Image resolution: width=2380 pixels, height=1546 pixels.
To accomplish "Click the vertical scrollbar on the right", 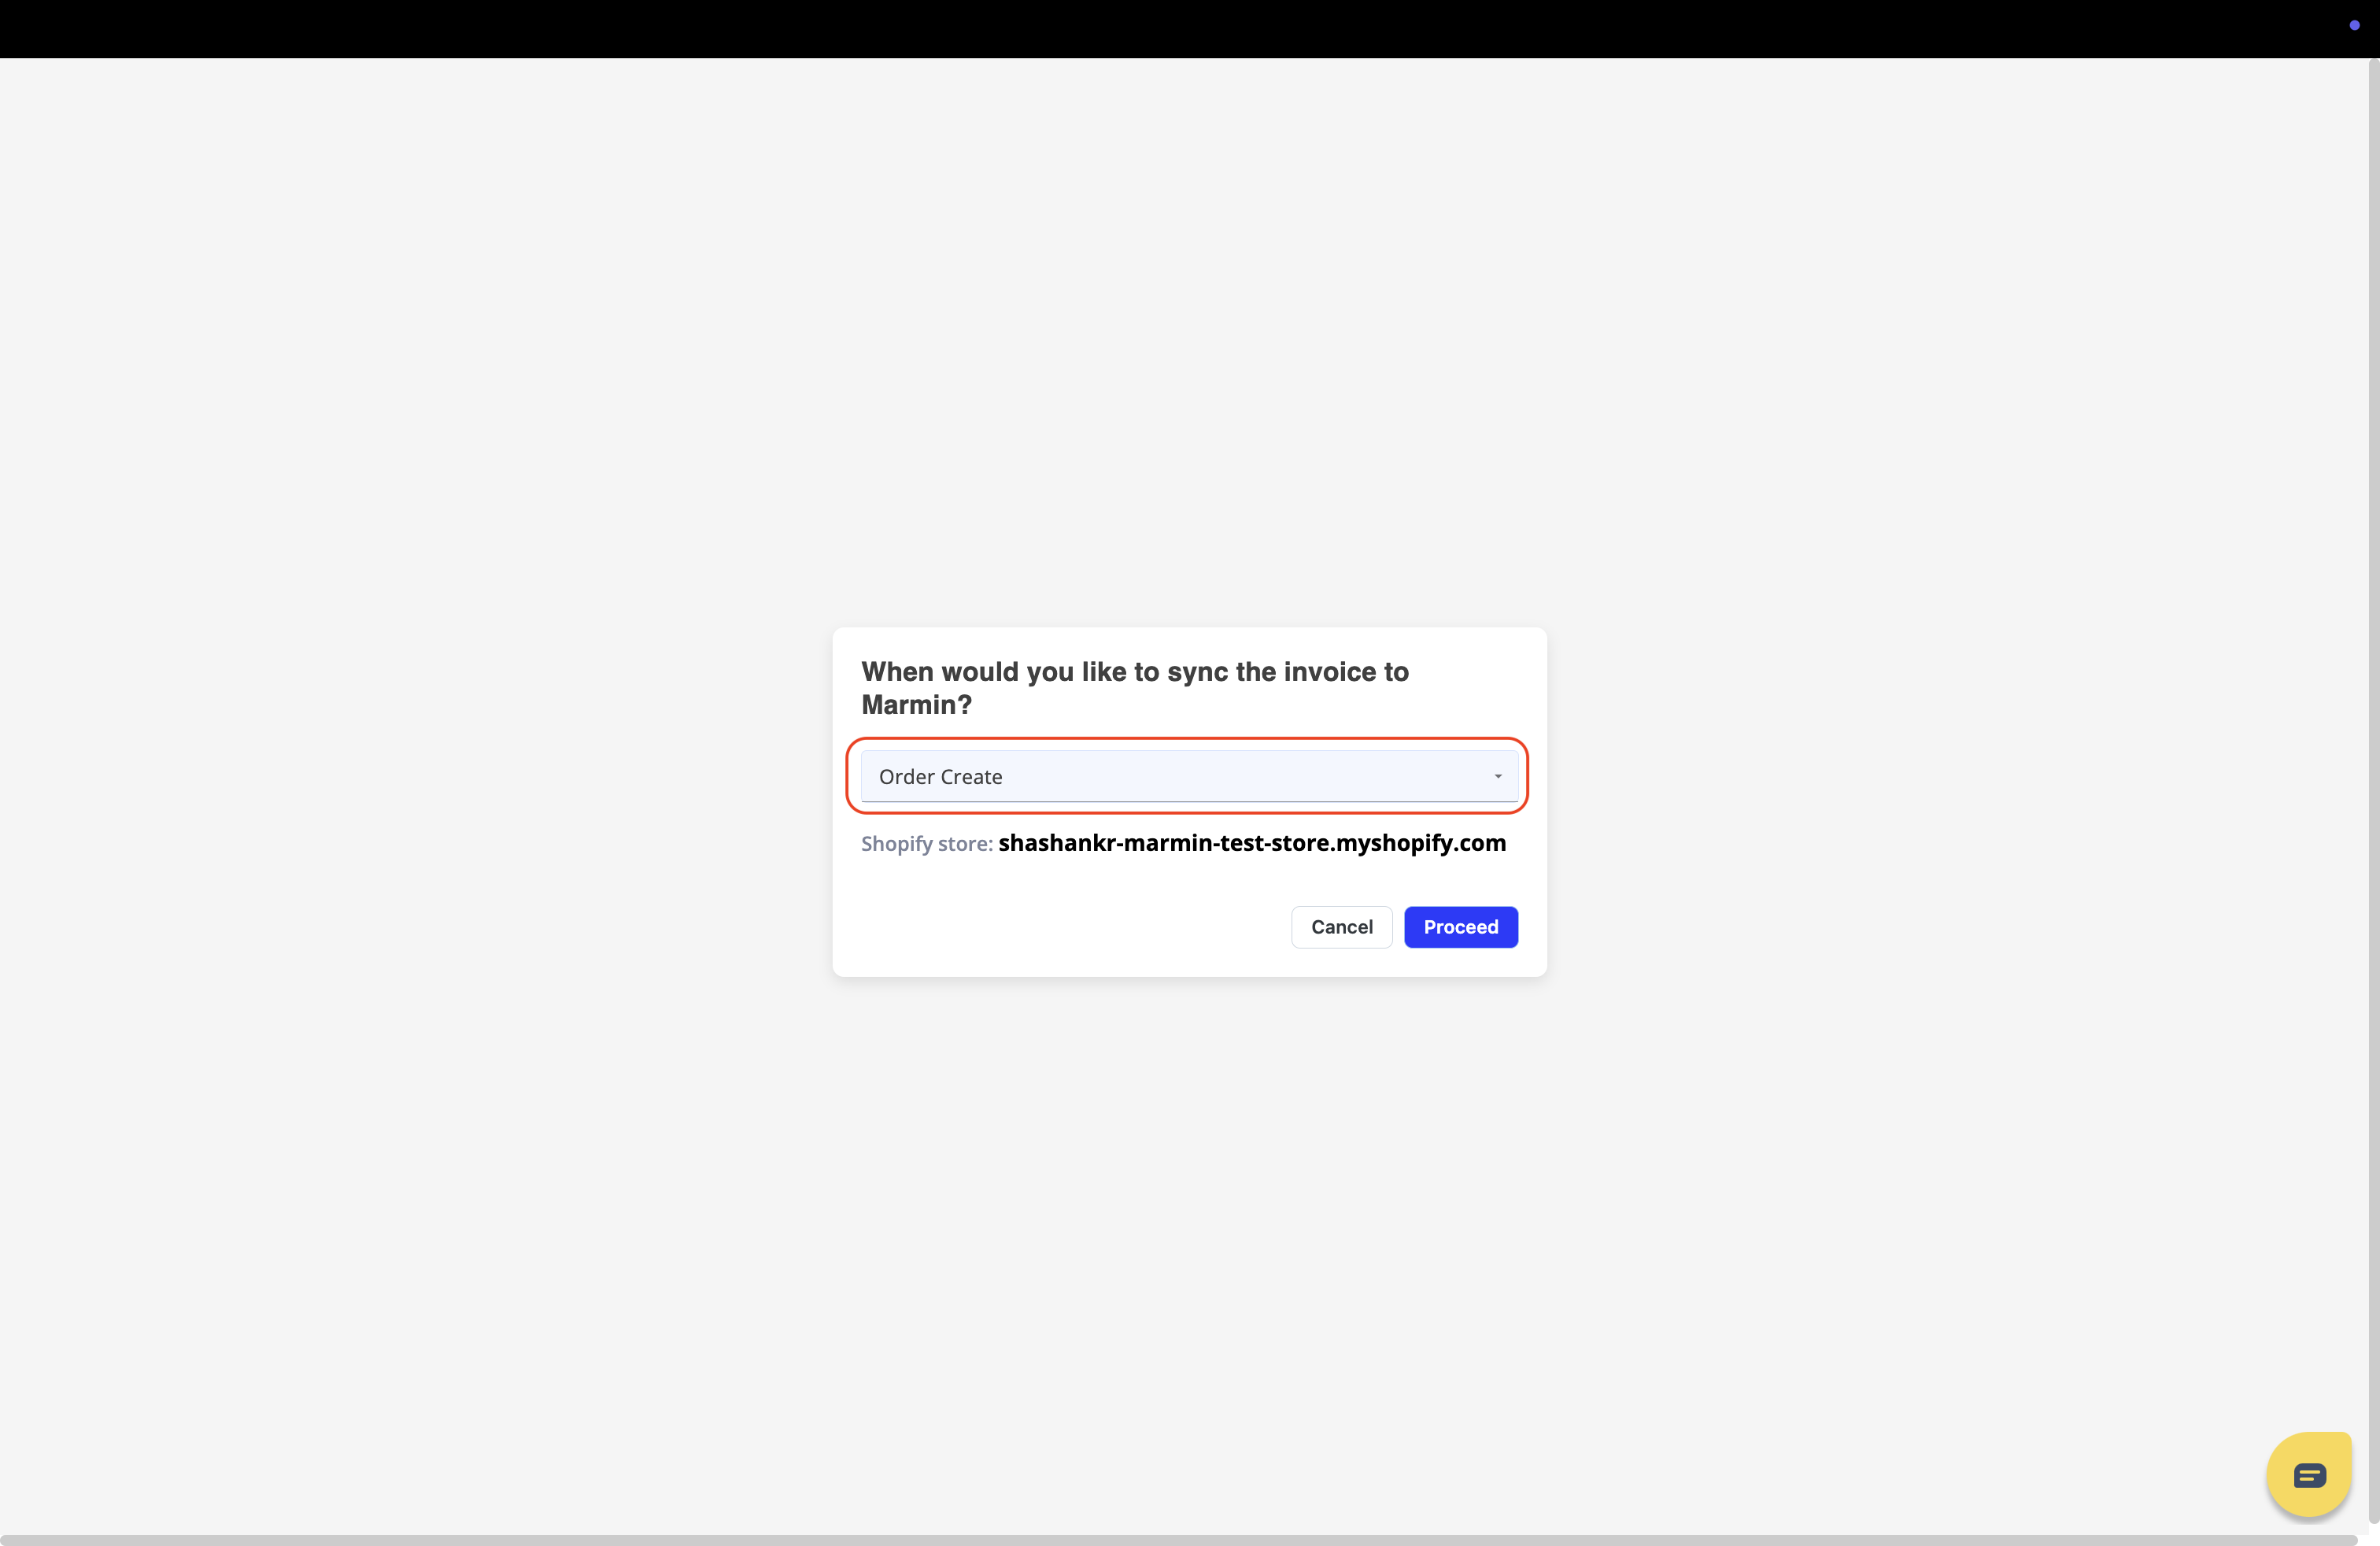I will (2373, 790).
